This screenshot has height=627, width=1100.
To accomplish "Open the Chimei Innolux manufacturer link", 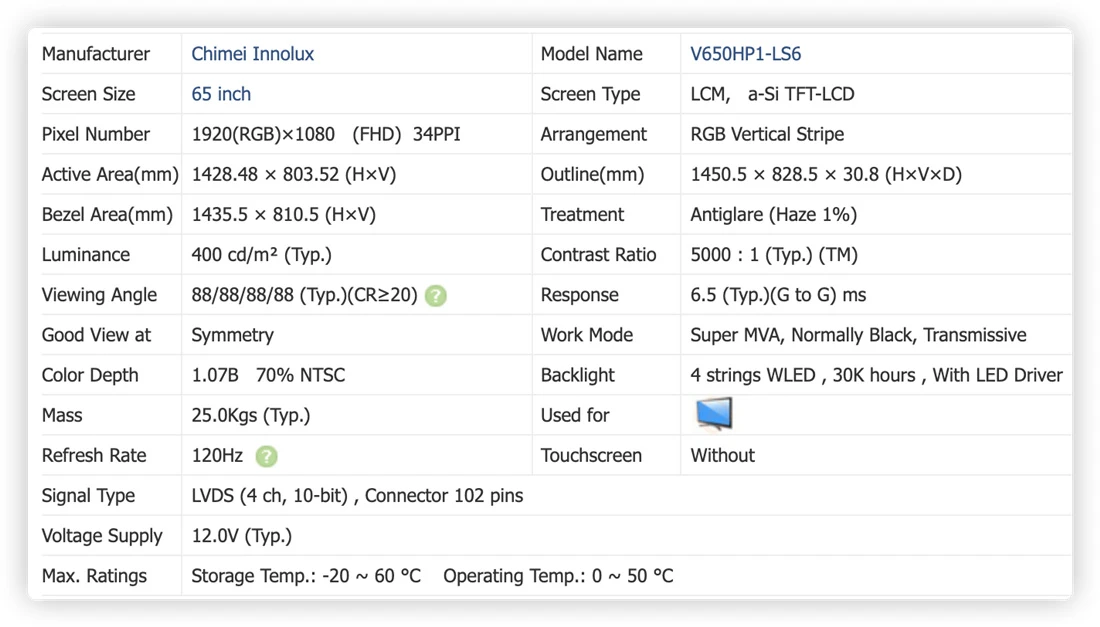I will (253, 54).
